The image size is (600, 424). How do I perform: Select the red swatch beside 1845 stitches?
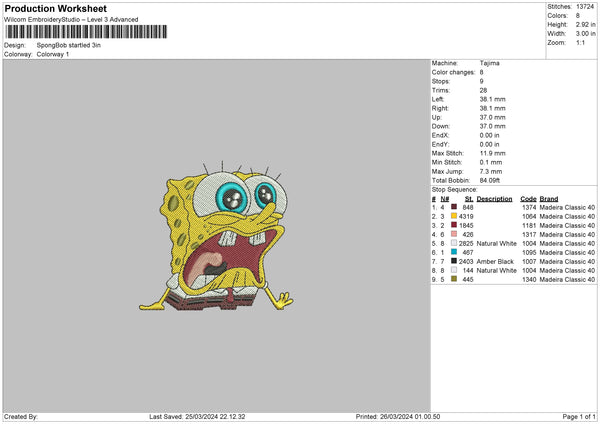click(x=454, y=225)
